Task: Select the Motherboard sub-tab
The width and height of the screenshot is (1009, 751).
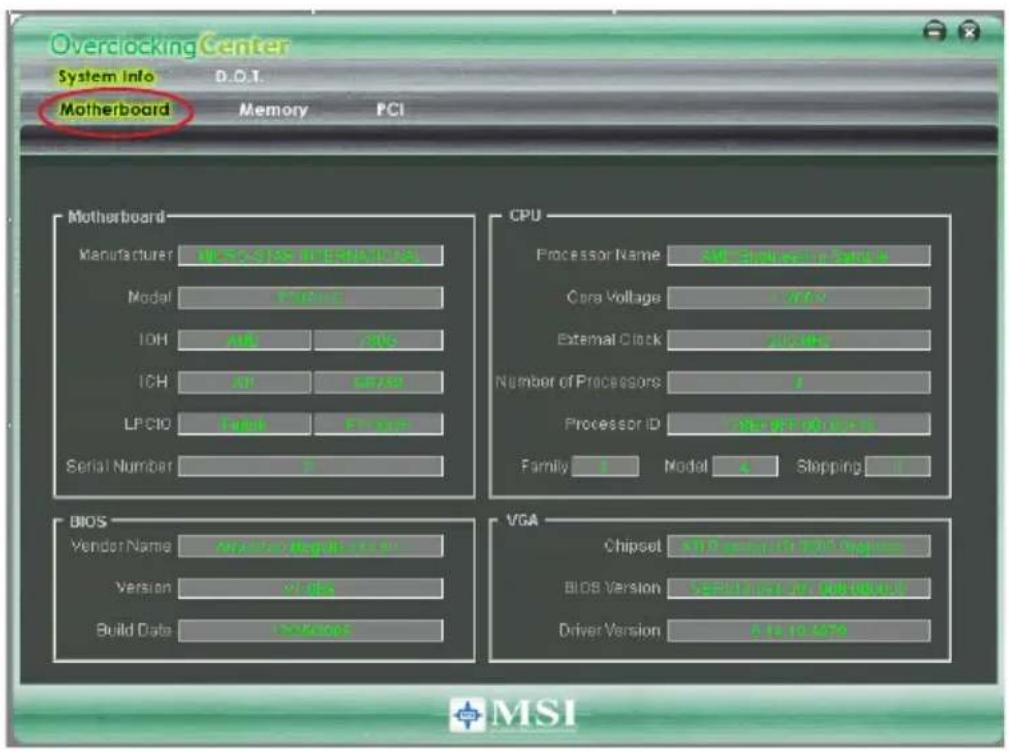Action: pos(115,109)
